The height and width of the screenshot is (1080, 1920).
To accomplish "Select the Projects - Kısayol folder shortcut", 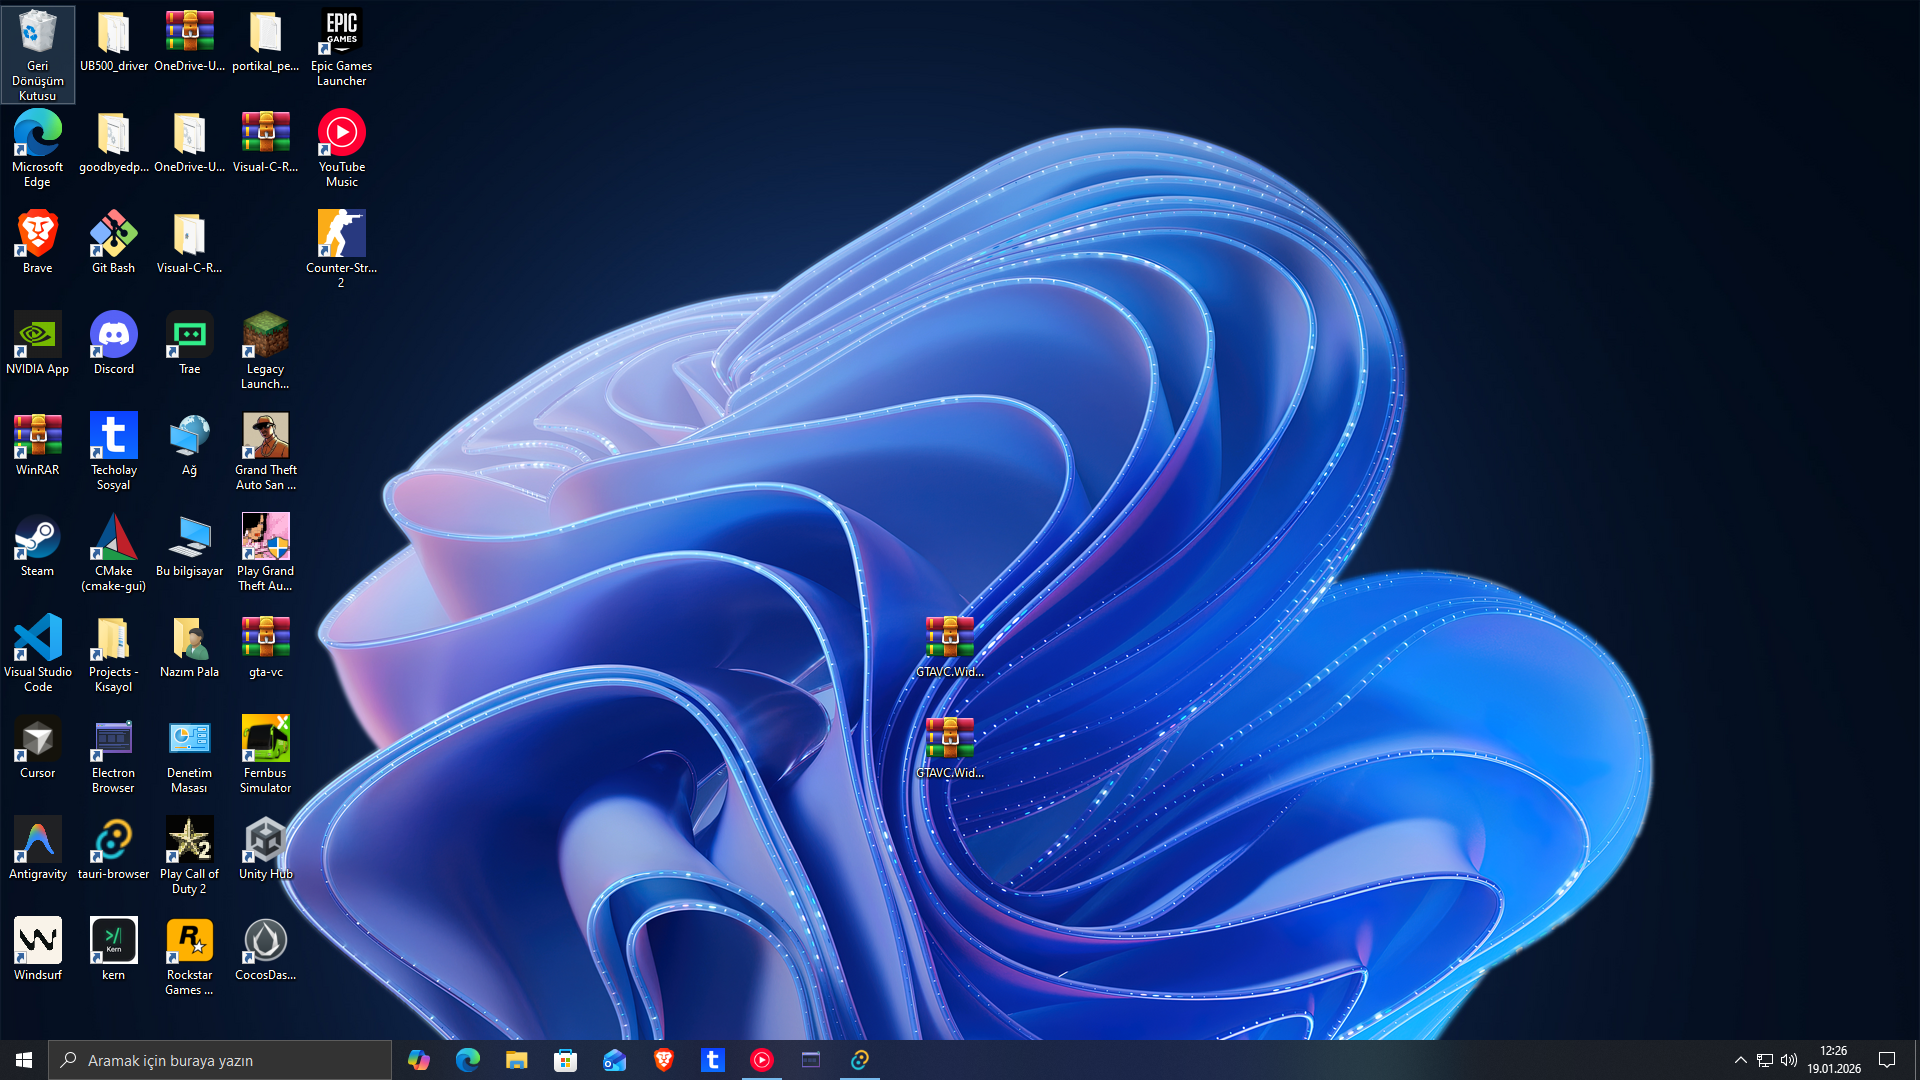I will pos(113,653).
